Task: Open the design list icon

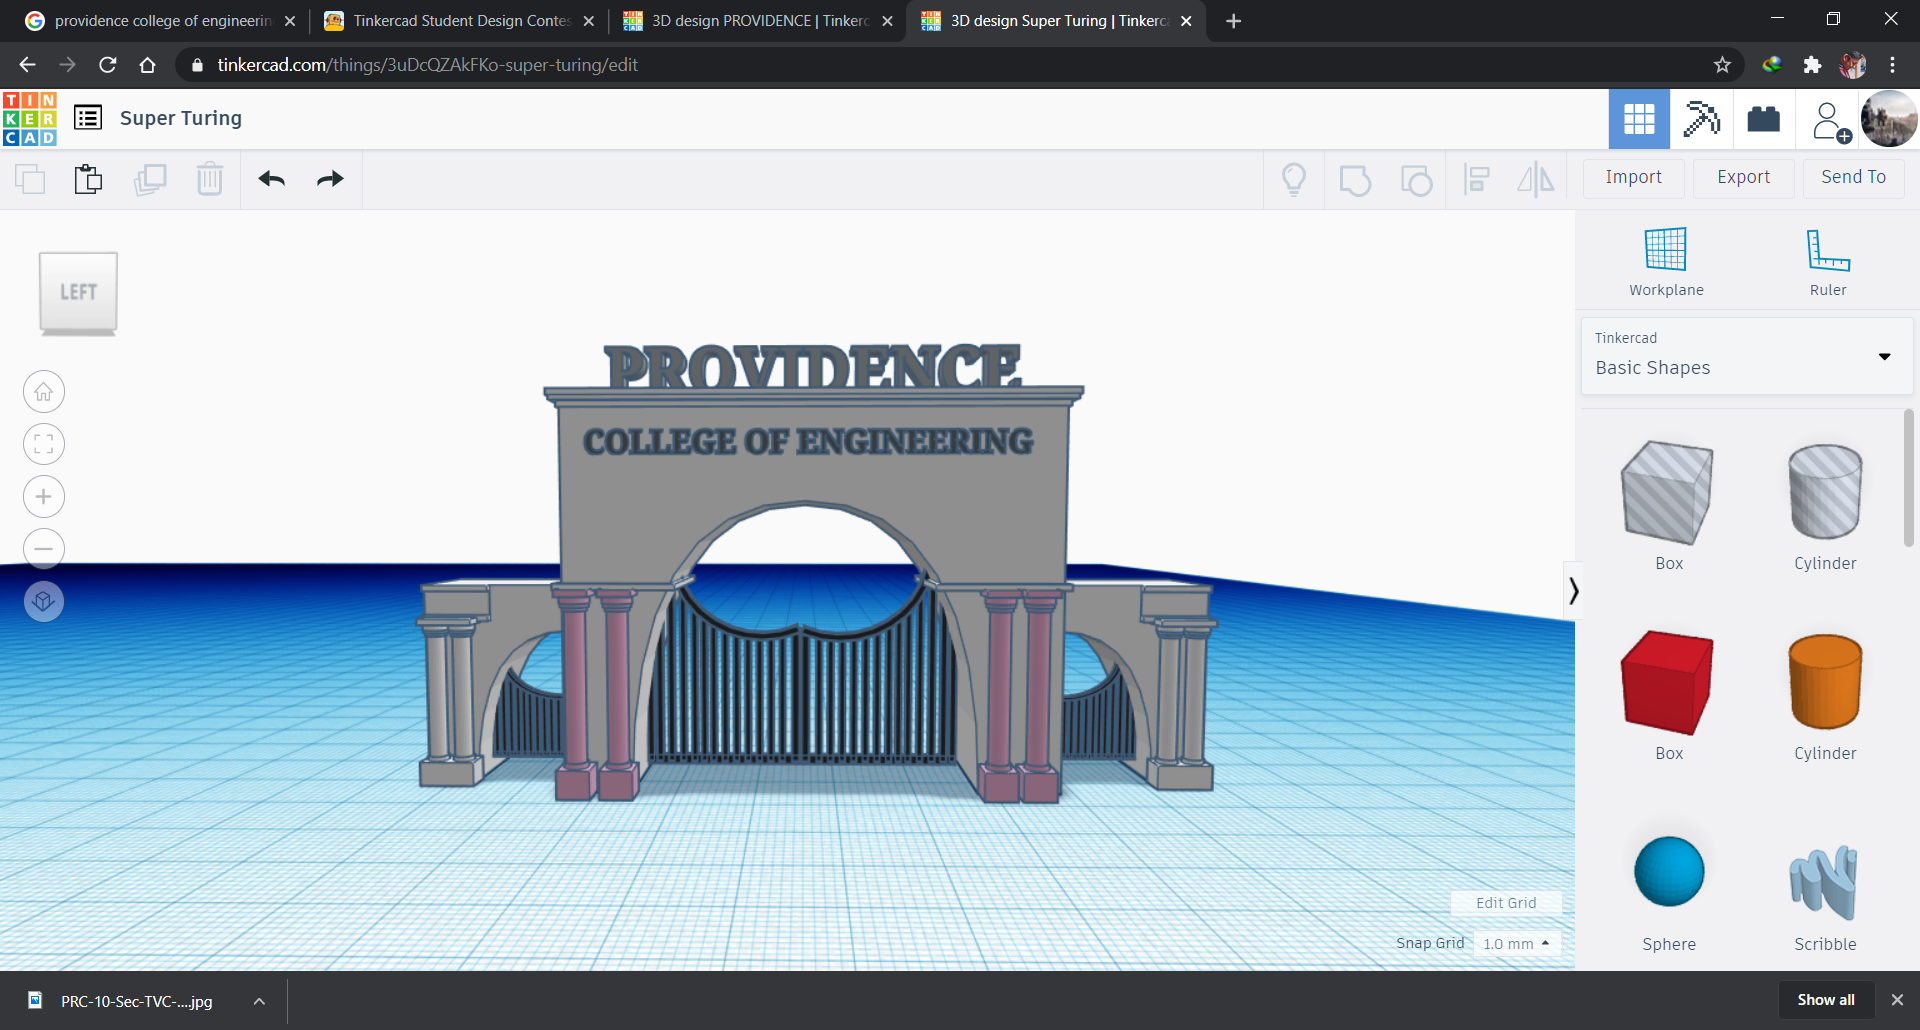Action: click(x=88, y=118)
